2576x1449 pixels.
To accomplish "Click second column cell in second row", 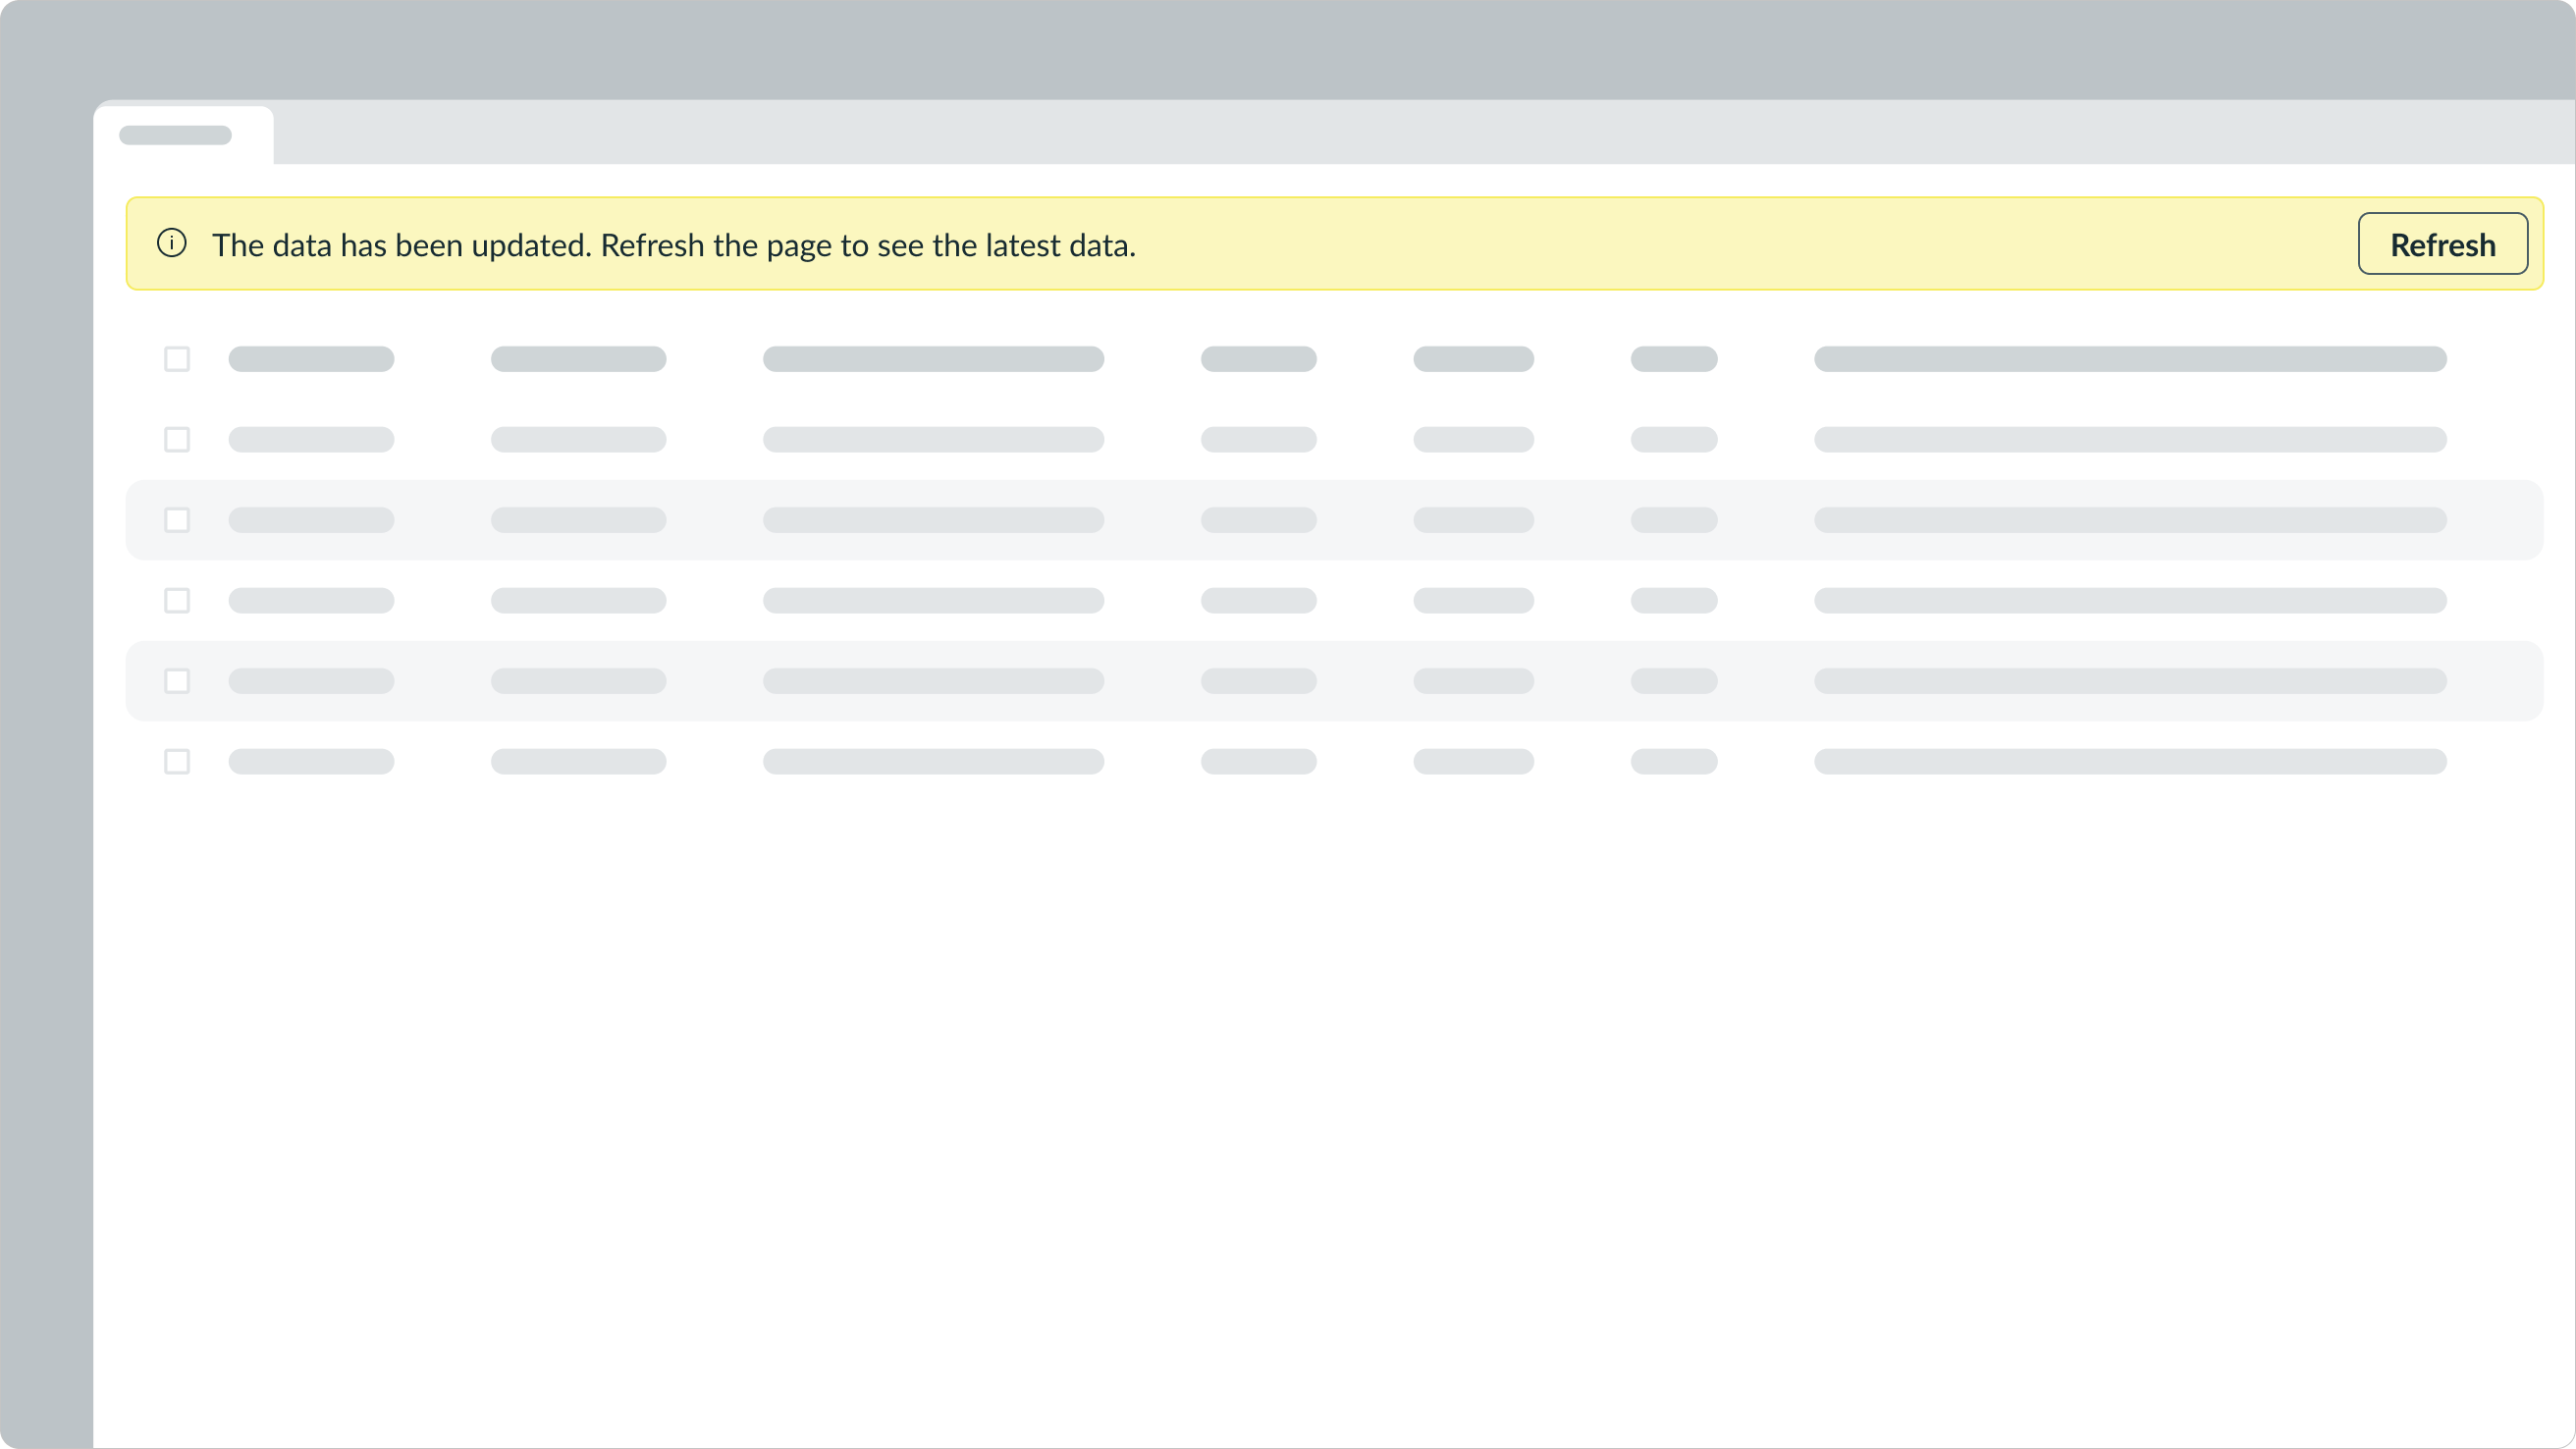I will click(578, 440).
